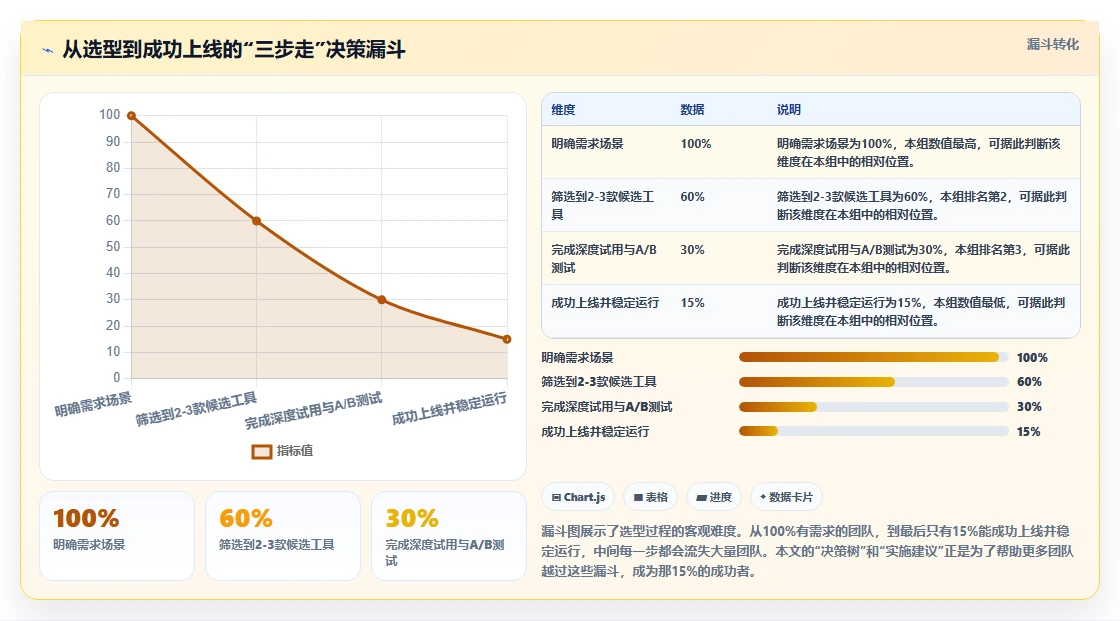Open the 100% 明确需求场景 data card
The height and width of the screenshot is (621, 1120).
(117, 536)
